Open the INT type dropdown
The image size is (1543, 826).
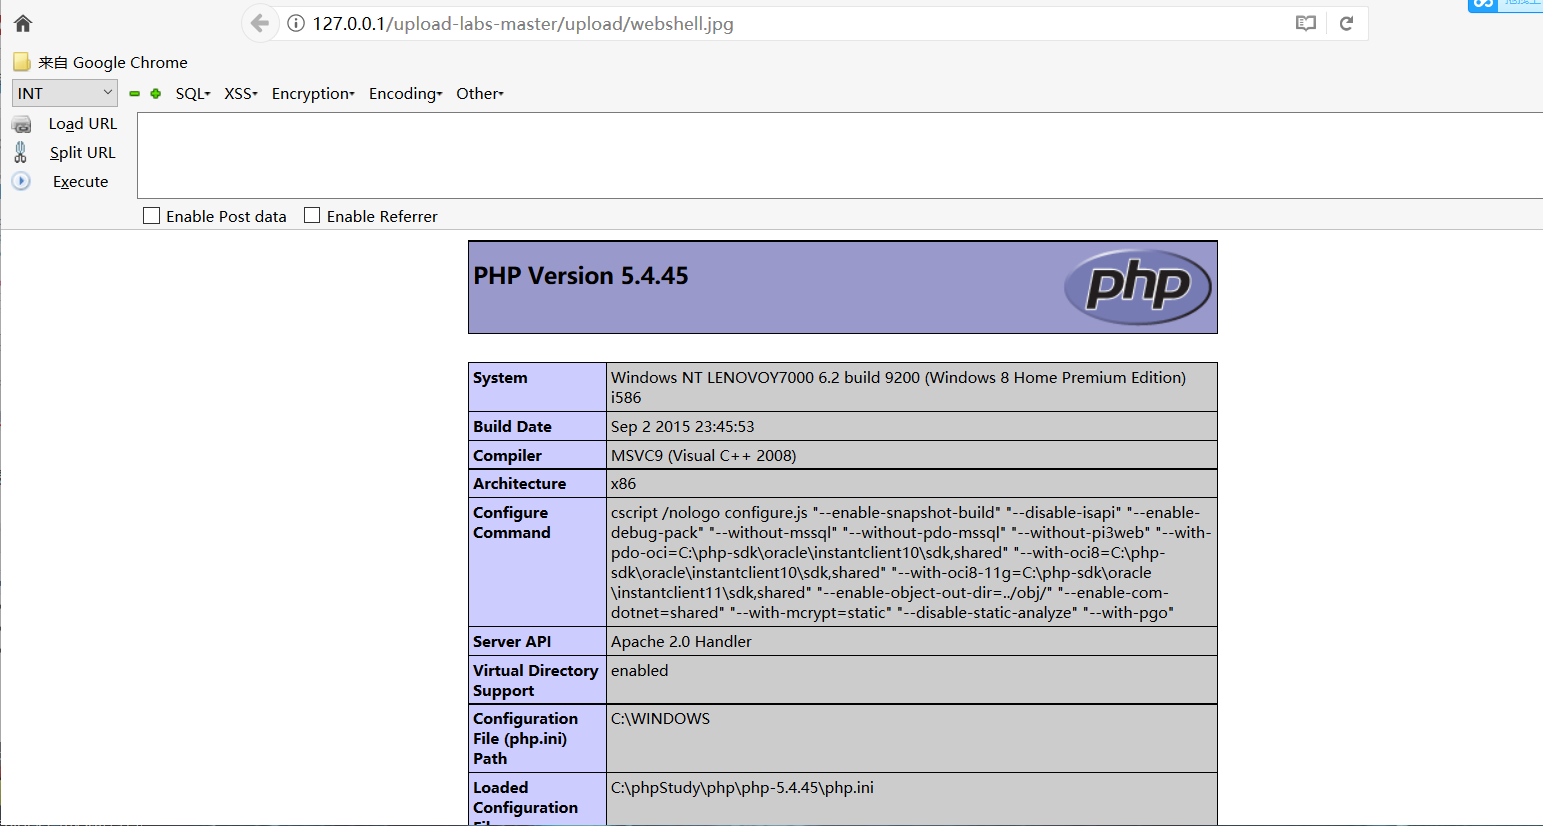tap(65, 93)
